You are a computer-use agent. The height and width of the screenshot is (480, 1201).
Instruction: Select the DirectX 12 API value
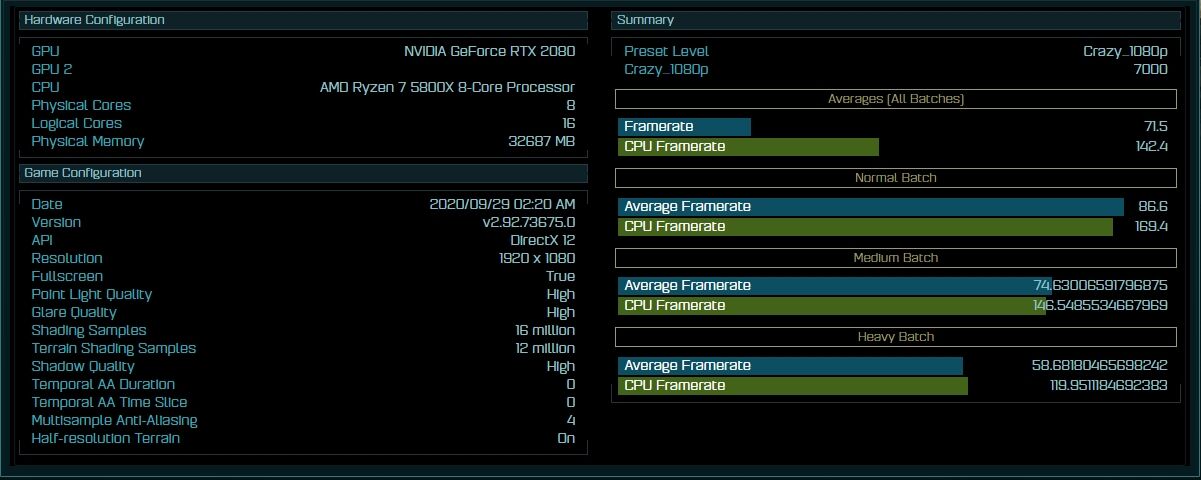[542, 240]
